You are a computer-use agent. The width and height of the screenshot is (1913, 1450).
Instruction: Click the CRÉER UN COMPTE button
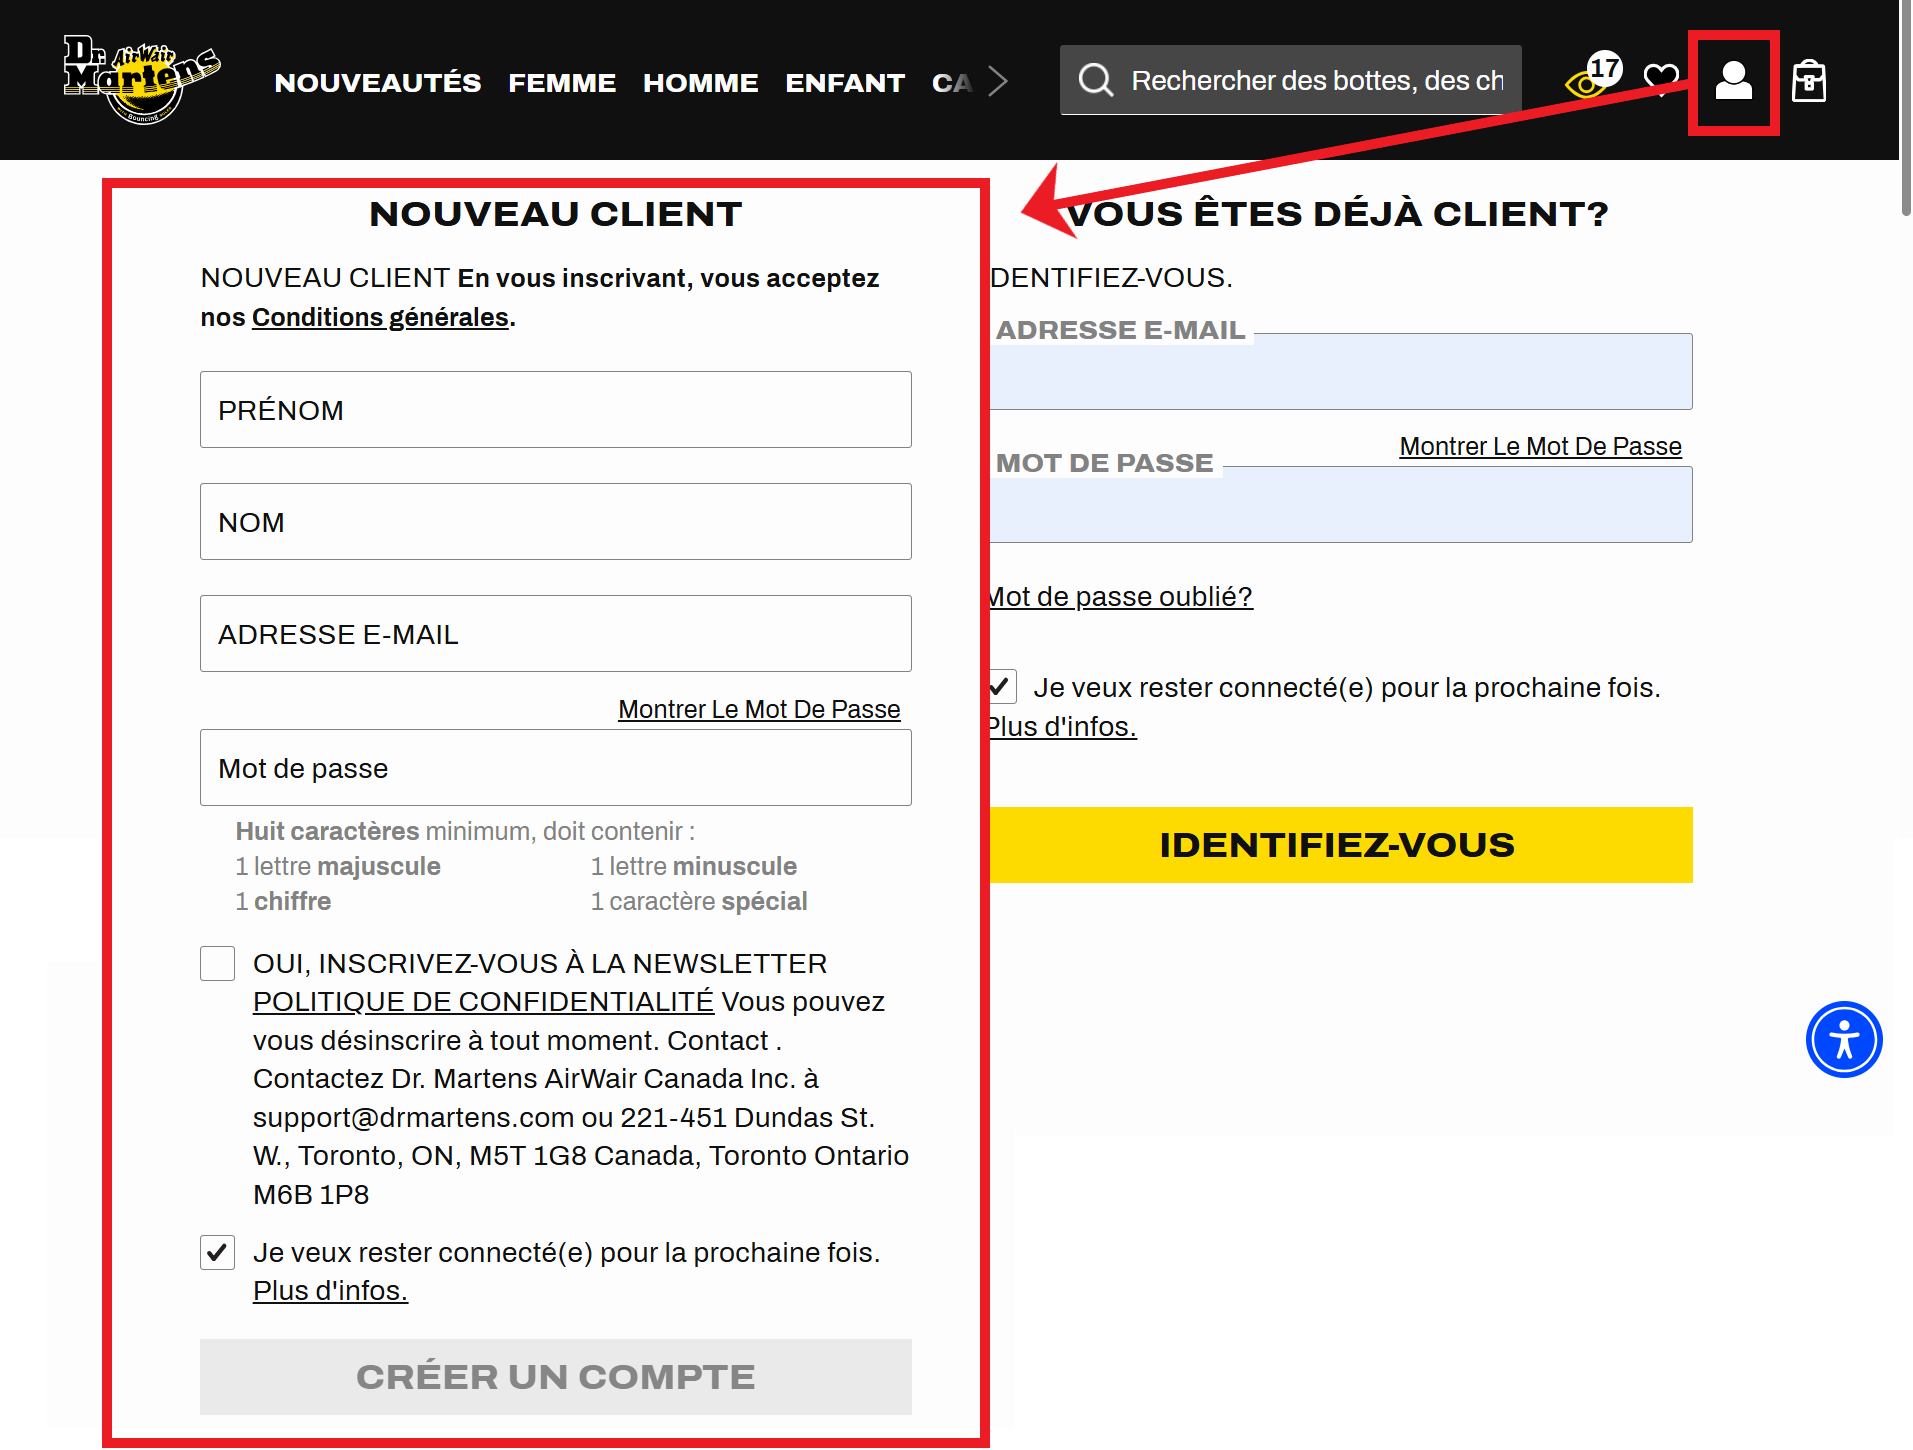point(555,1377)
